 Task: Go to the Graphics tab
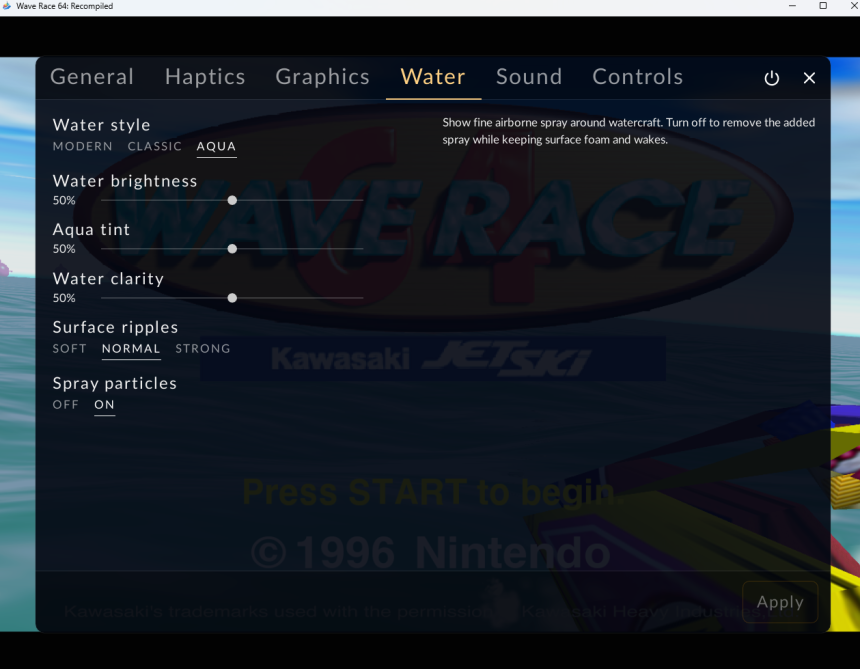(x=322, y=77)
